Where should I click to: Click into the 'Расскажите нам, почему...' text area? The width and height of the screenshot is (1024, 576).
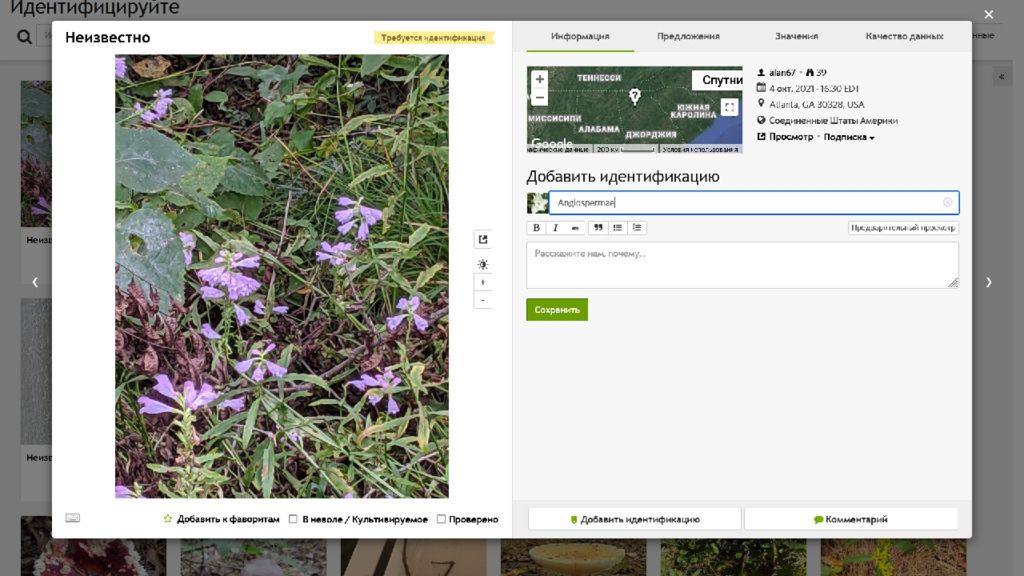tap(743, 265)
